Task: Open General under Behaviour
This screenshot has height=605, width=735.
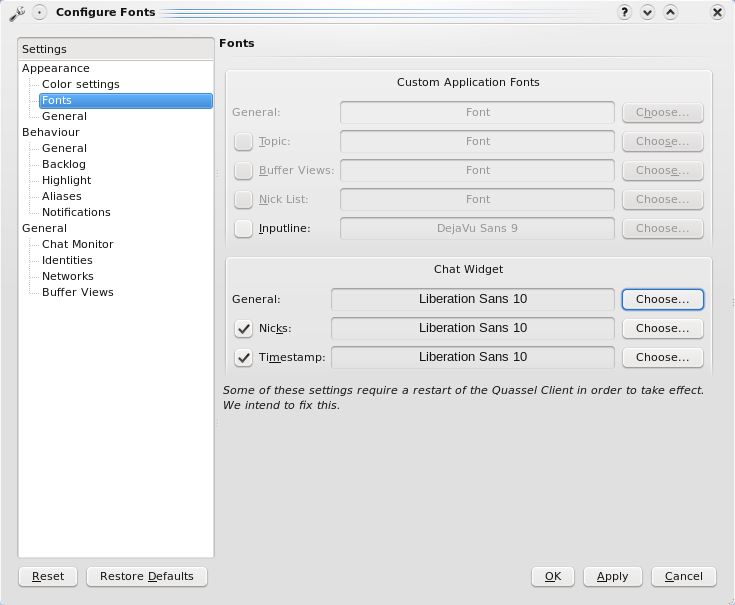Action: pos(64,148)
